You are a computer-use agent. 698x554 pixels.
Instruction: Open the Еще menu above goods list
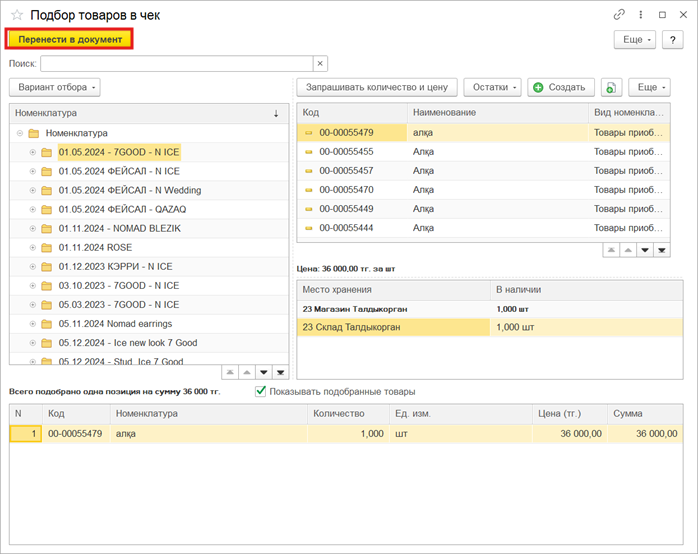pos(649,87)
